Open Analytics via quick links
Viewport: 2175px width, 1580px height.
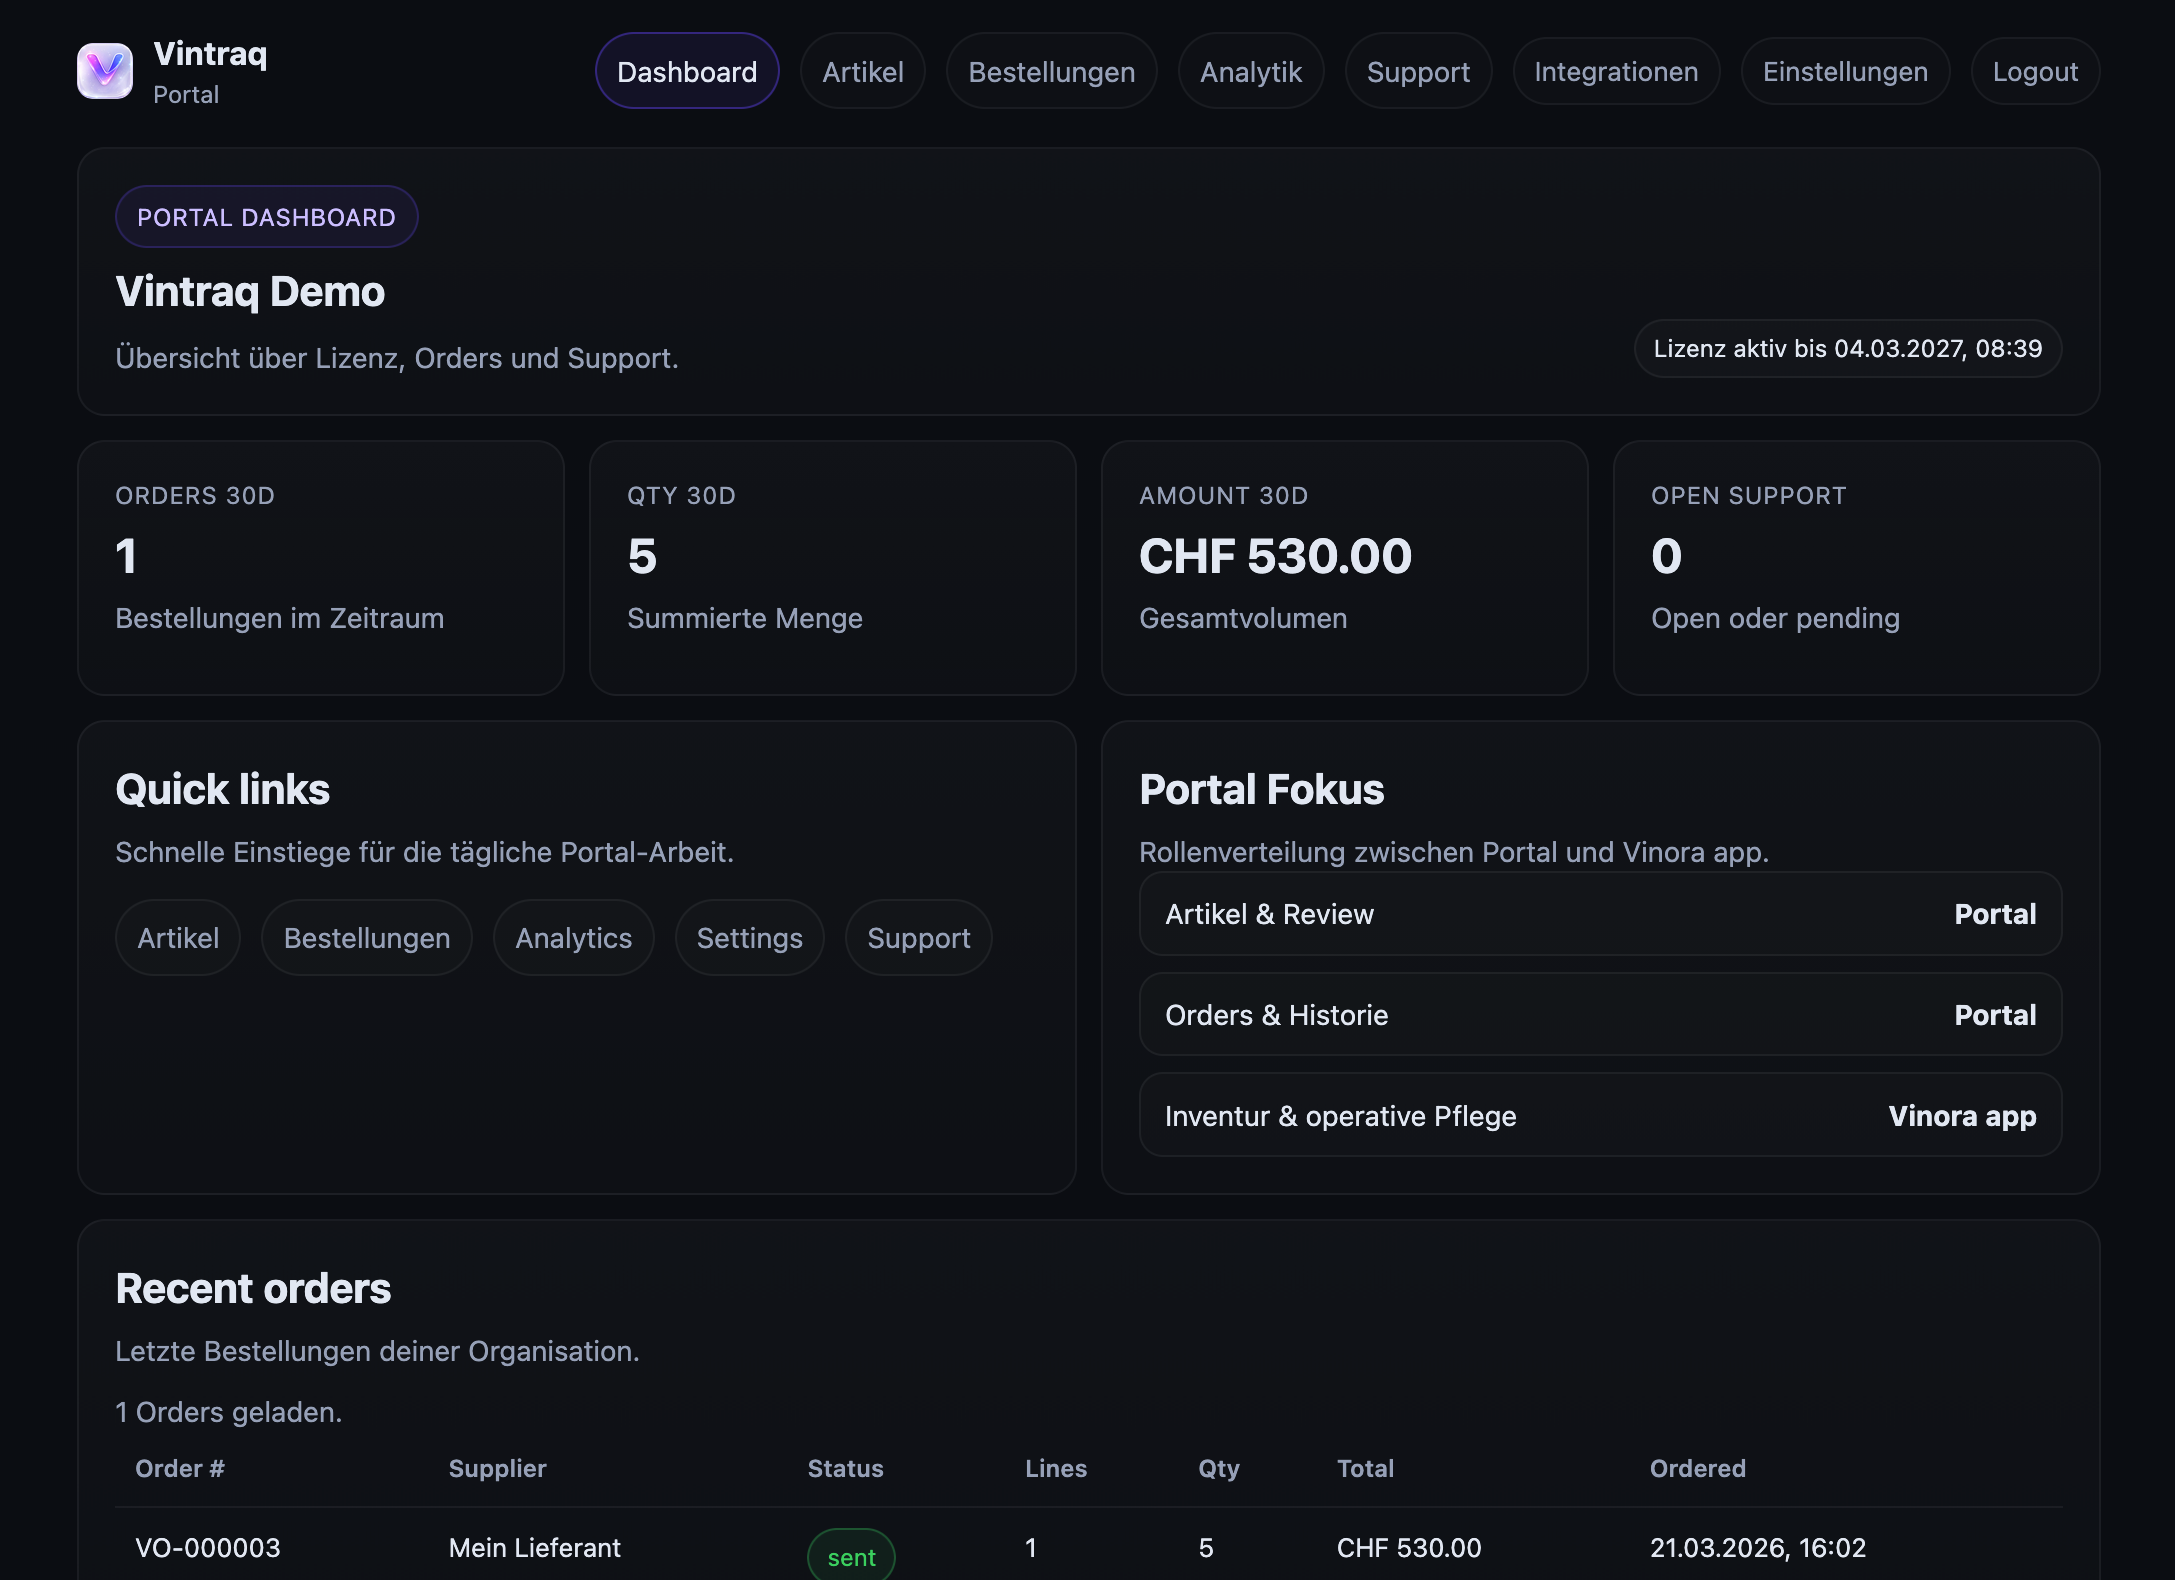573,937
